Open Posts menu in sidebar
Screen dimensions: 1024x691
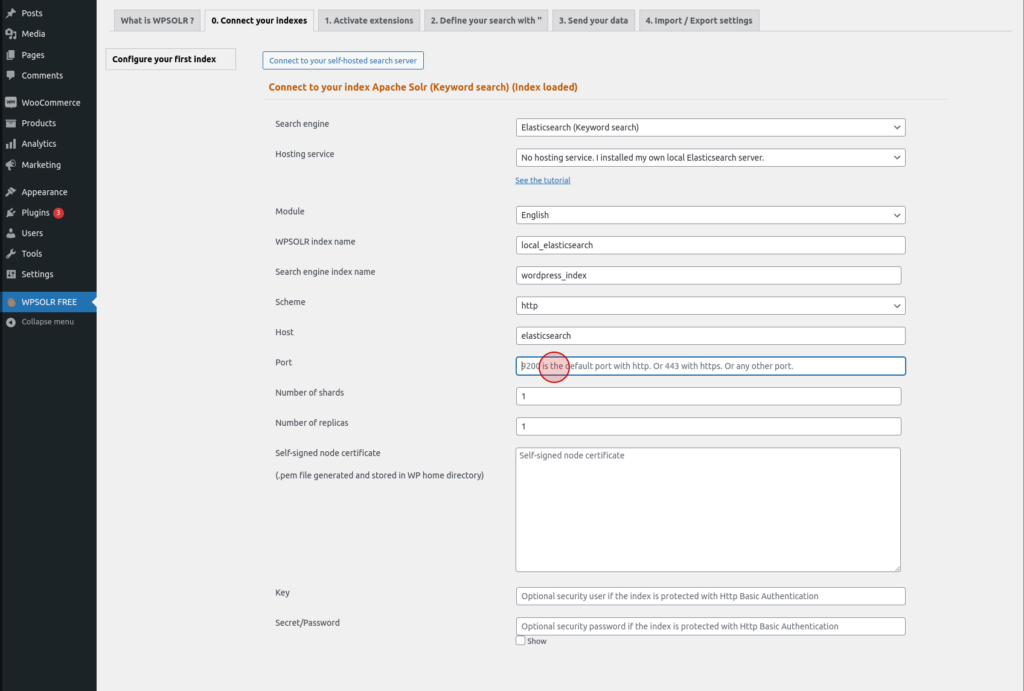point(32,13)
